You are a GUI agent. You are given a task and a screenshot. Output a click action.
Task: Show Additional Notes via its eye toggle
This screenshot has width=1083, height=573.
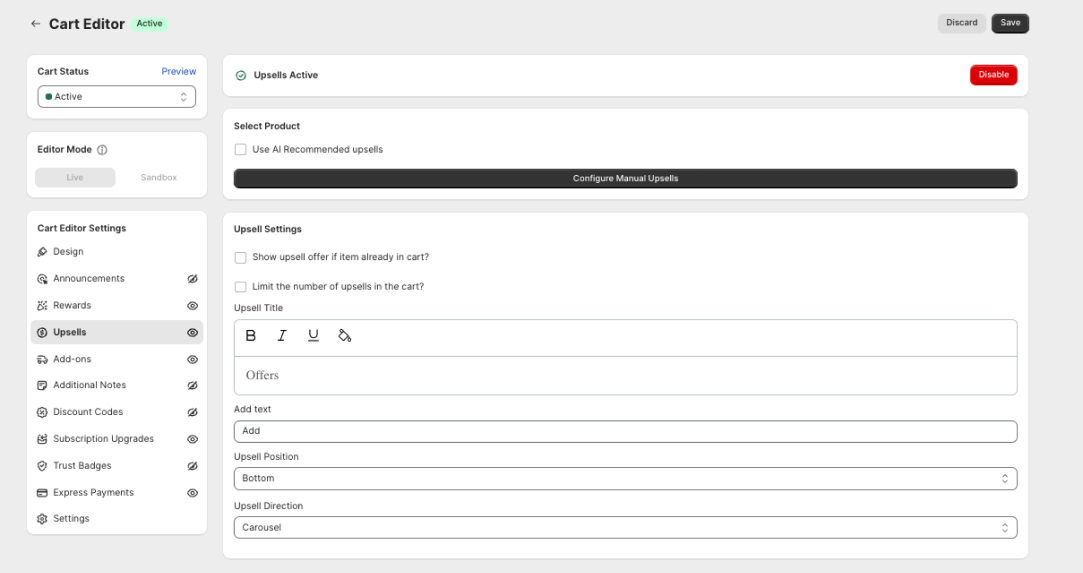click(x=193, y=385)
